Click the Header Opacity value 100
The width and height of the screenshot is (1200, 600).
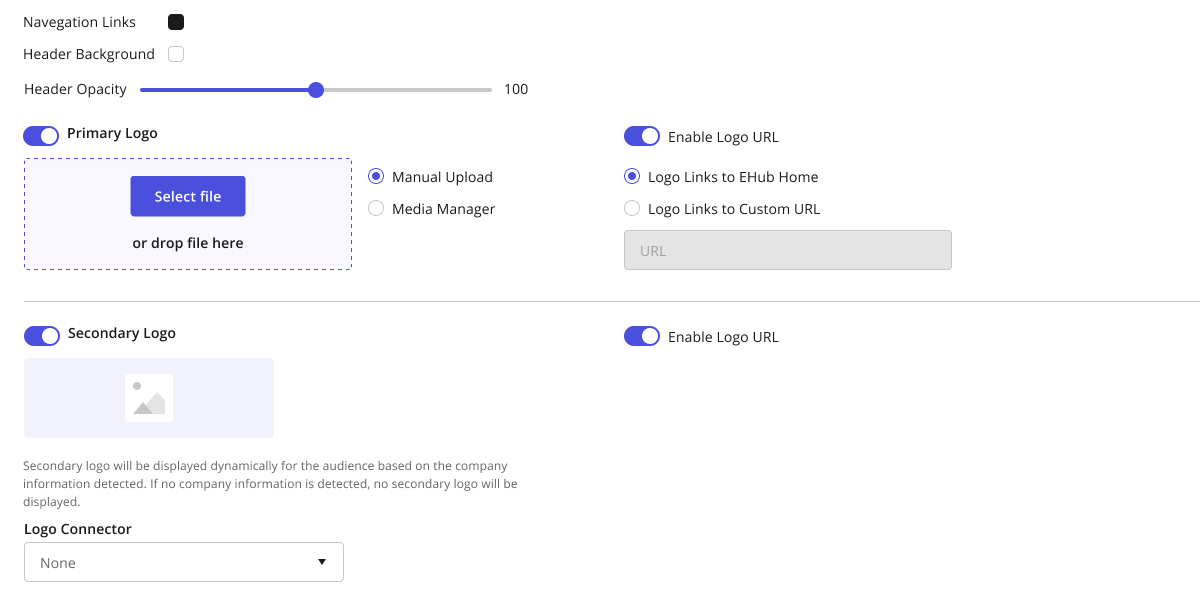coord(516,89)
